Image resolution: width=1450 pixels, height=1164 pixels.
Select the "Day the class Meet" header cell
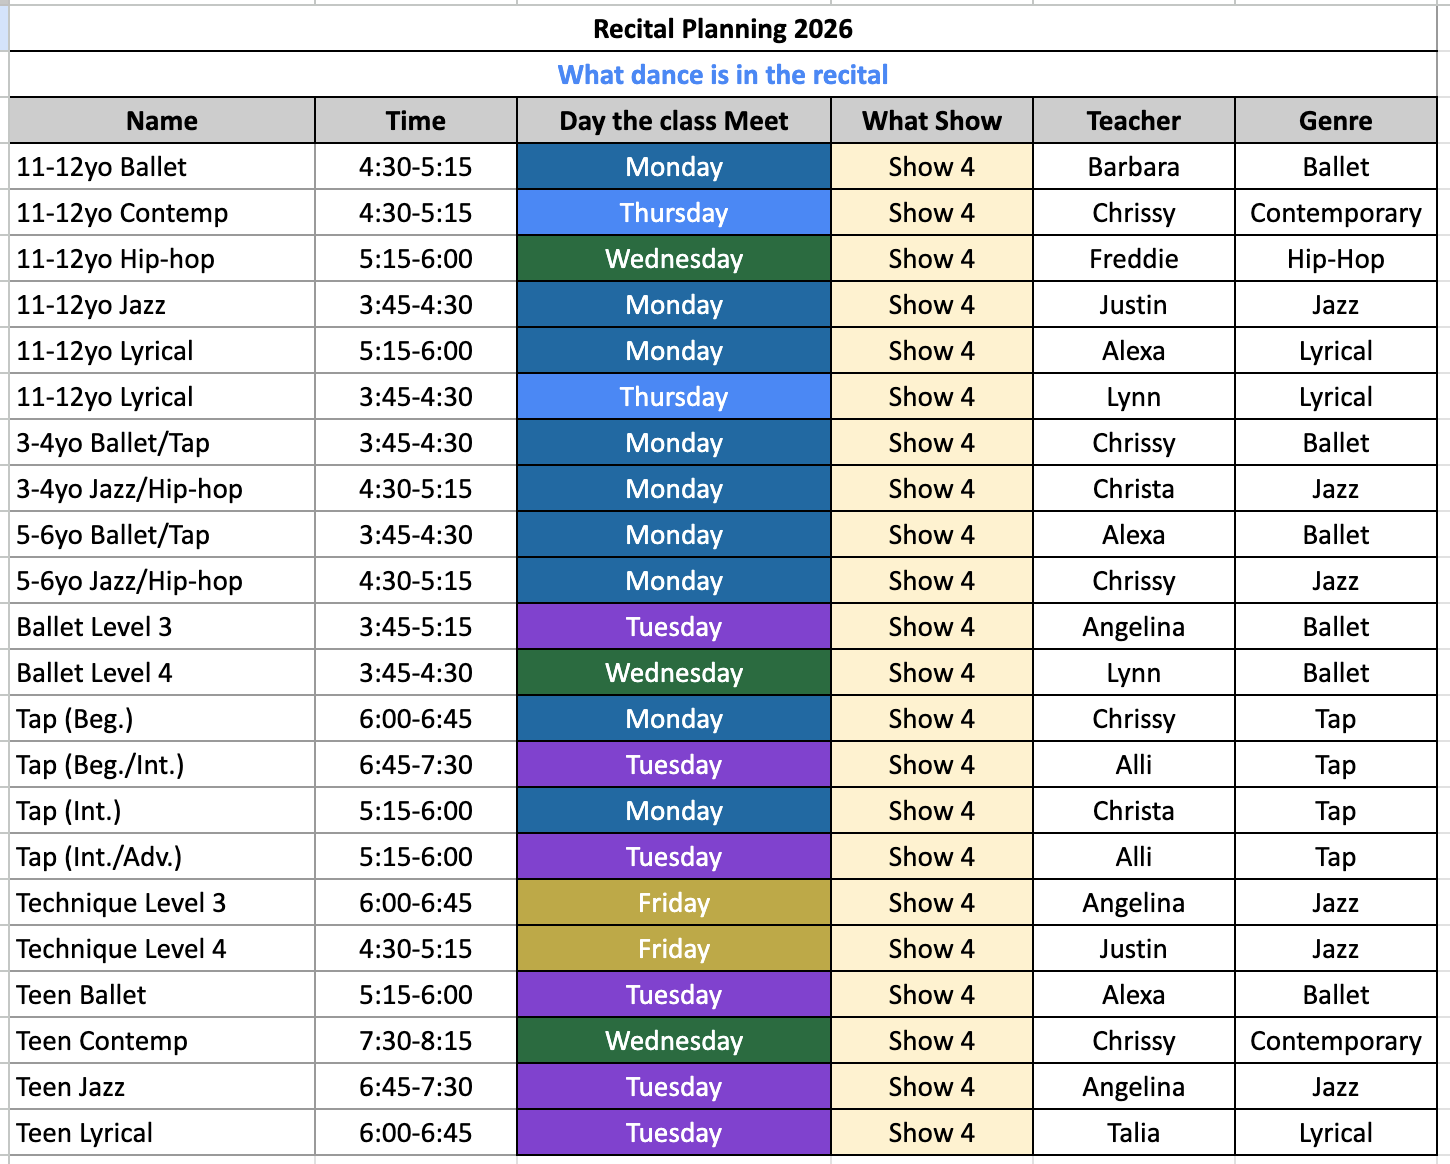point(673,121)
